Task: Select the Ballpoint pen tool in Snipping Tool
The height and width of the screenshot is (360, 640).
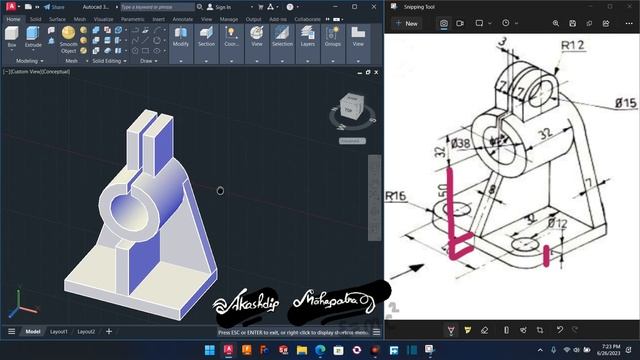Action: (x=451, y=330)
